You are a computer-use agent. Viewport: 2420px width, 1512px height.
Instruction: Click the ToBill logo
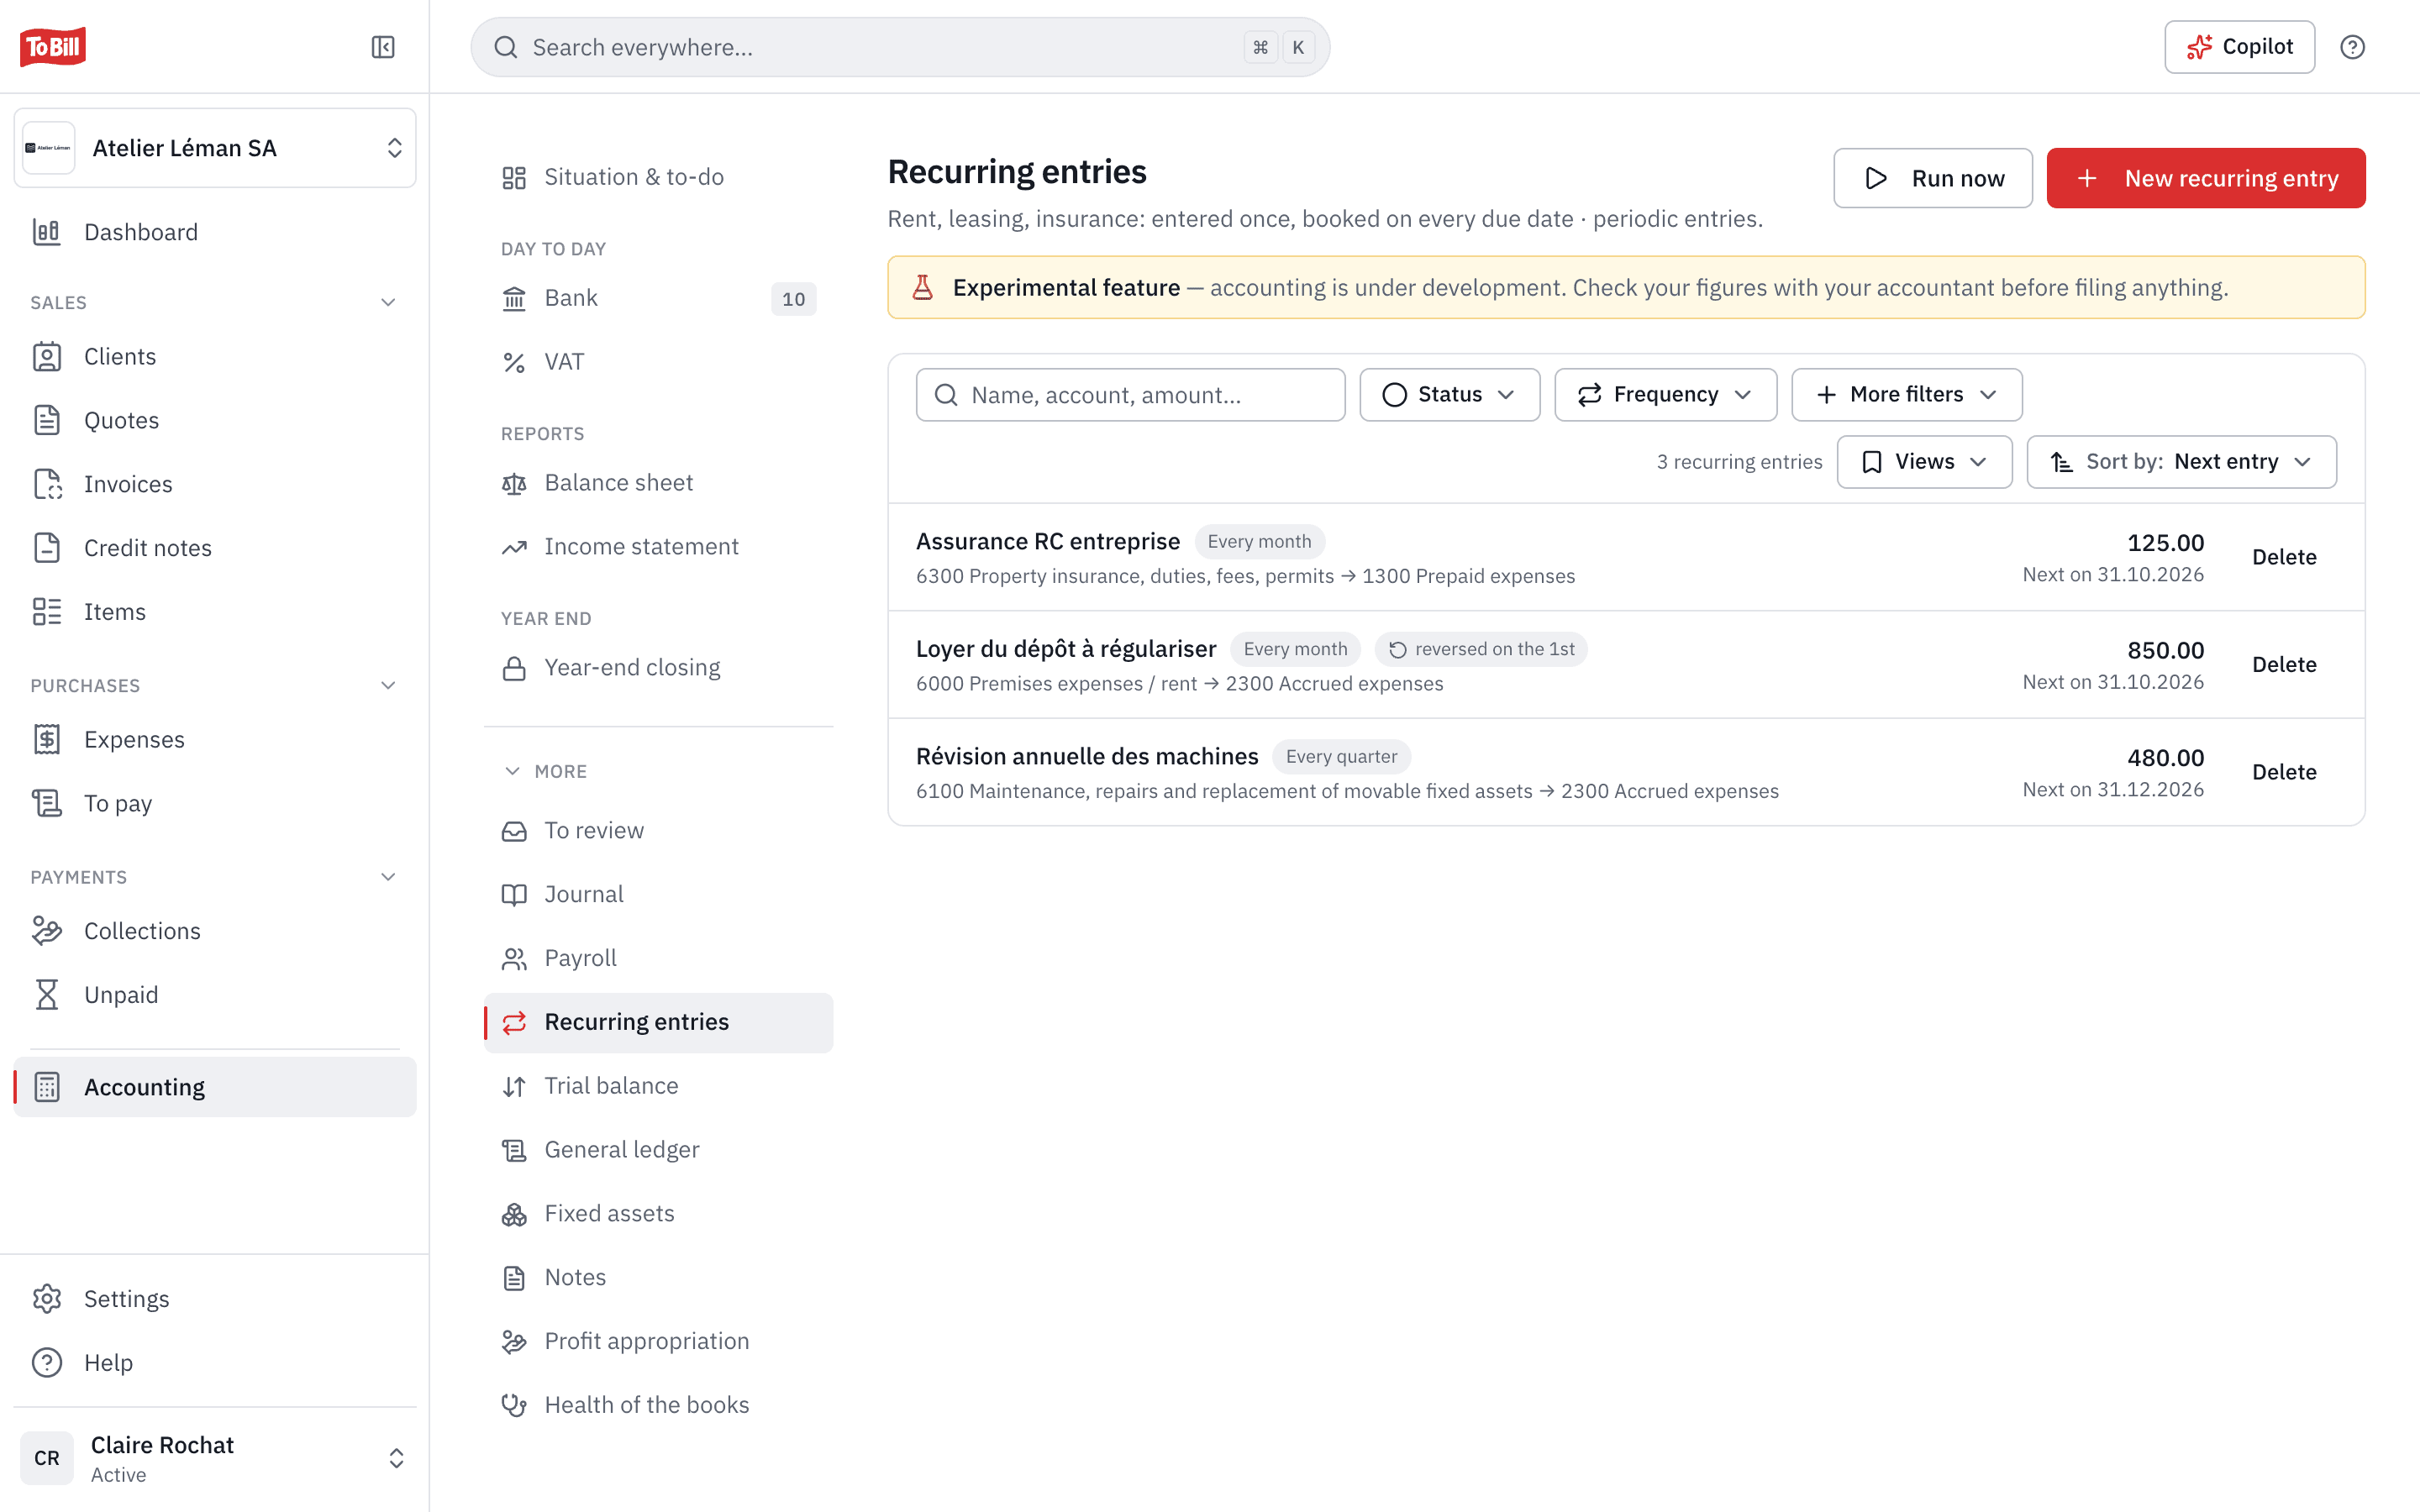(53, 47)
